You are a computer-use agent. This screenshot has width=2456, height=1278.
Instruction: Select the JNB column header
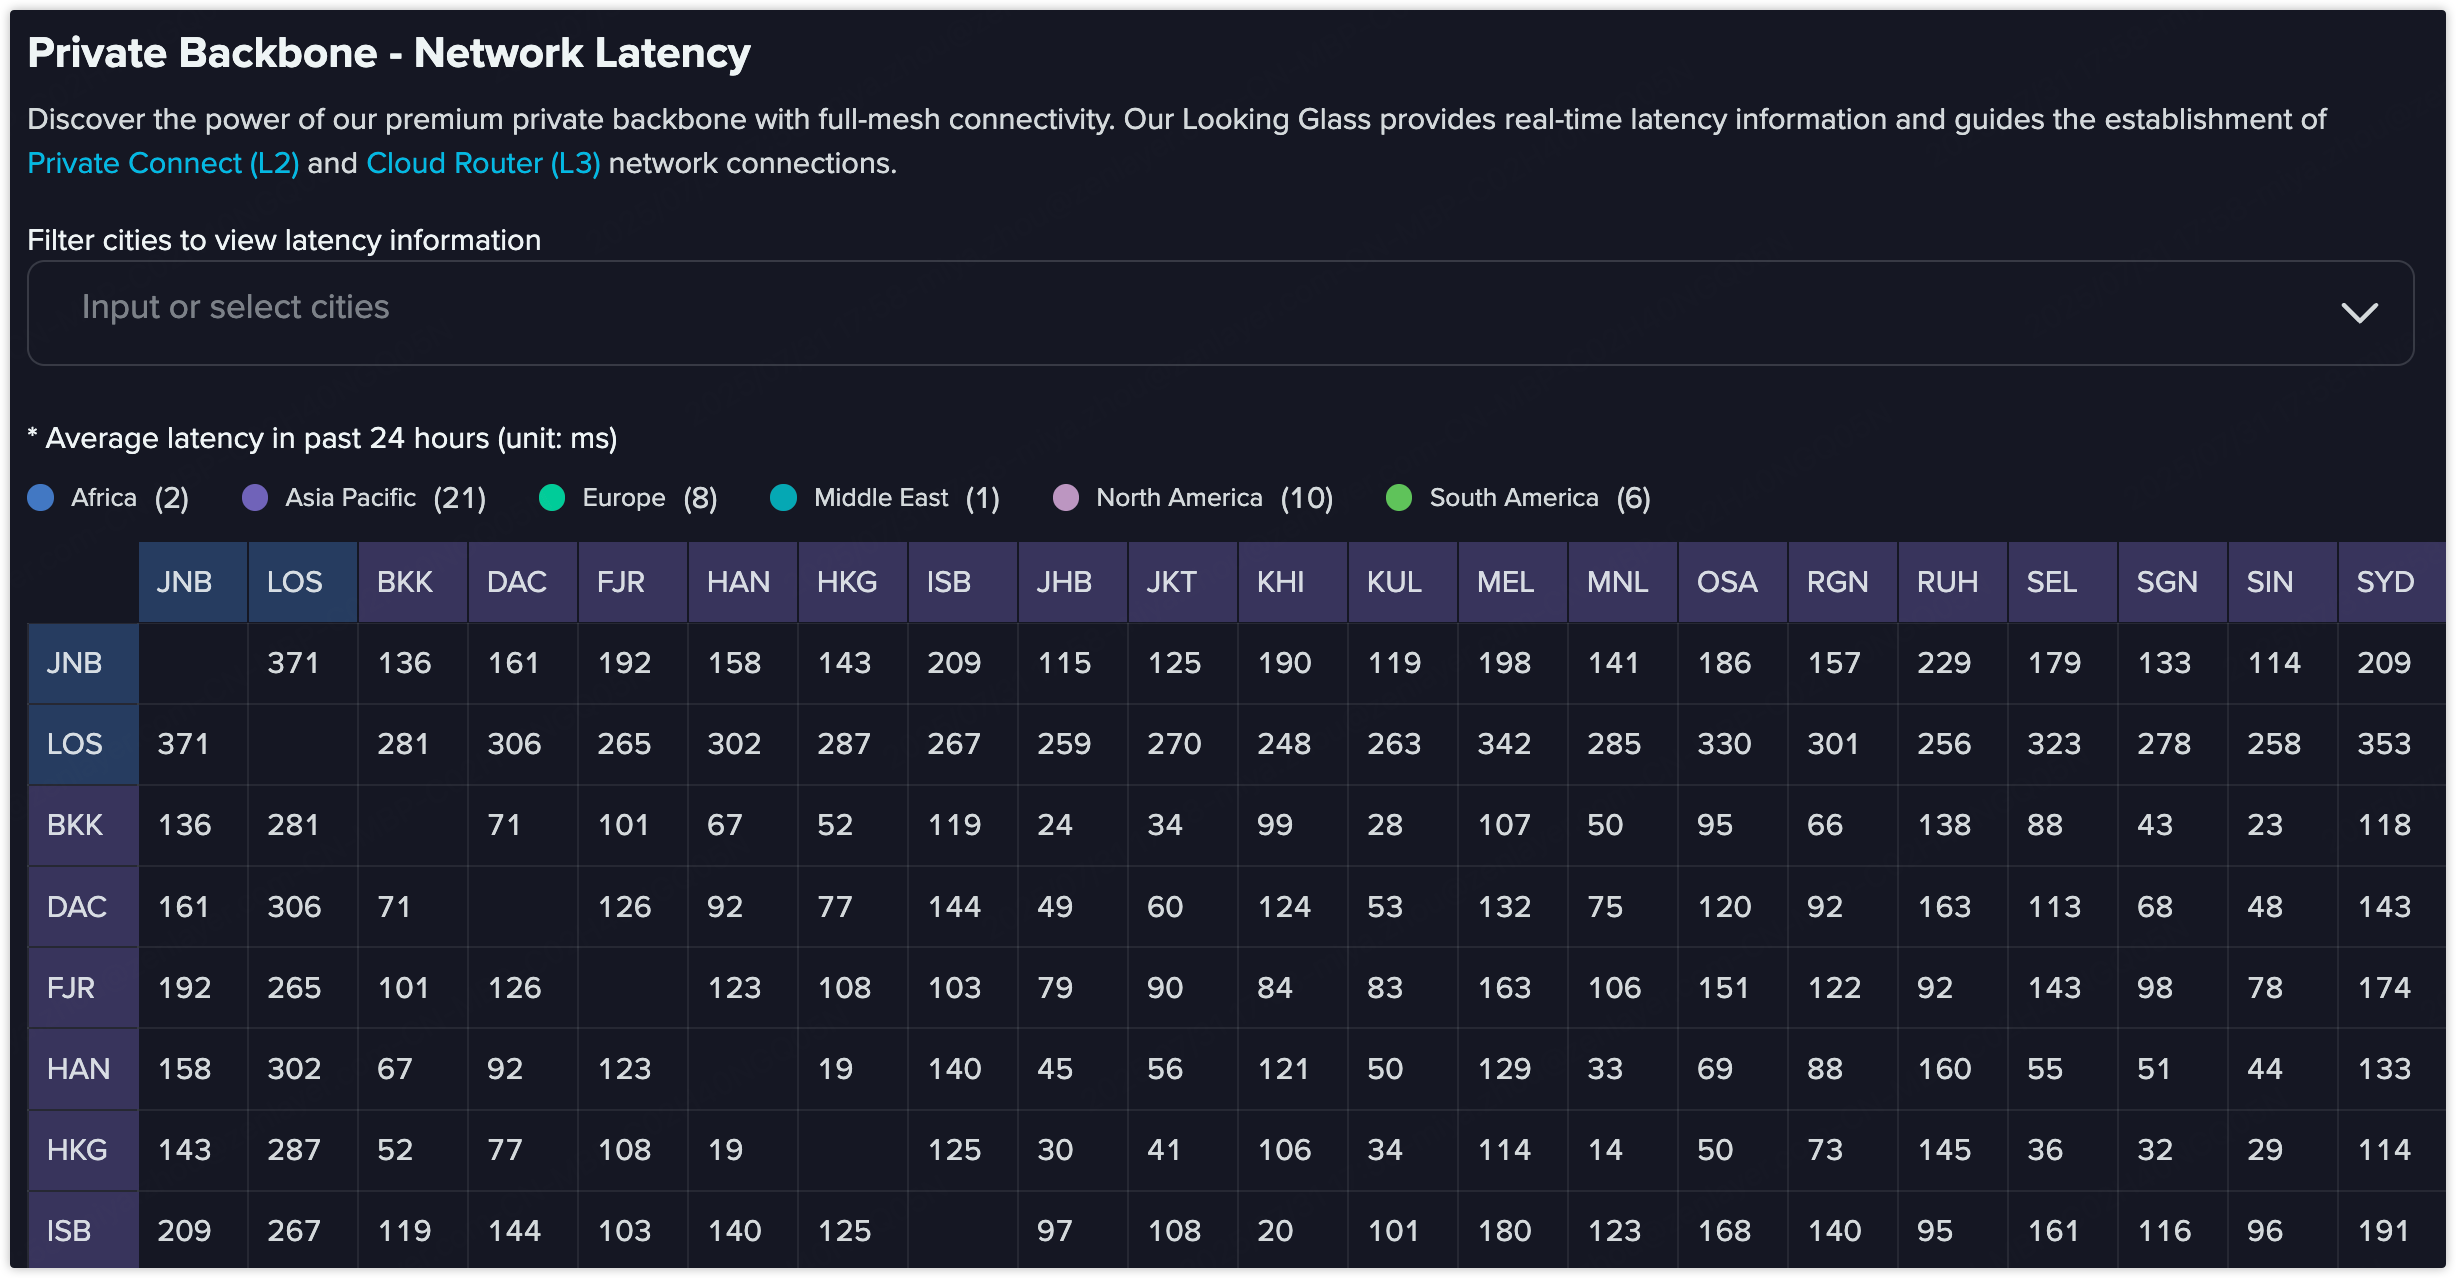(x=185, y=582)
